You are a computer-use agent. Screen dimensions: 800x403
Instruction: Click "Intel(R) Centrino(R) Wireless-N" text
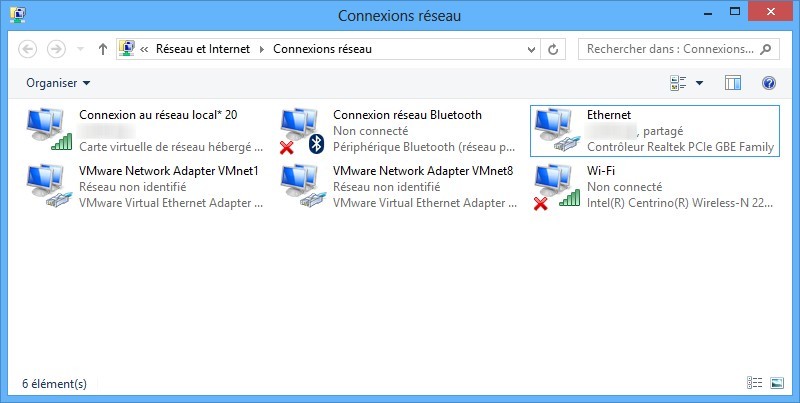(680, 203)
